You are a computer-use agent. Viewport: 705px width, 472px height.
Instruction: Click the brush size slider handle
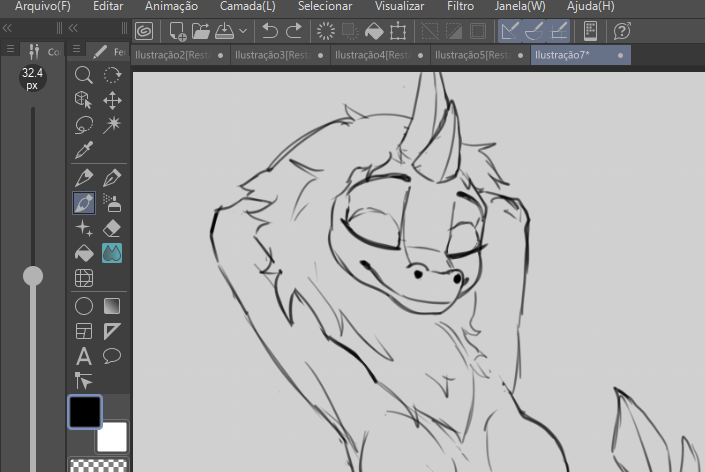point(33,276)
